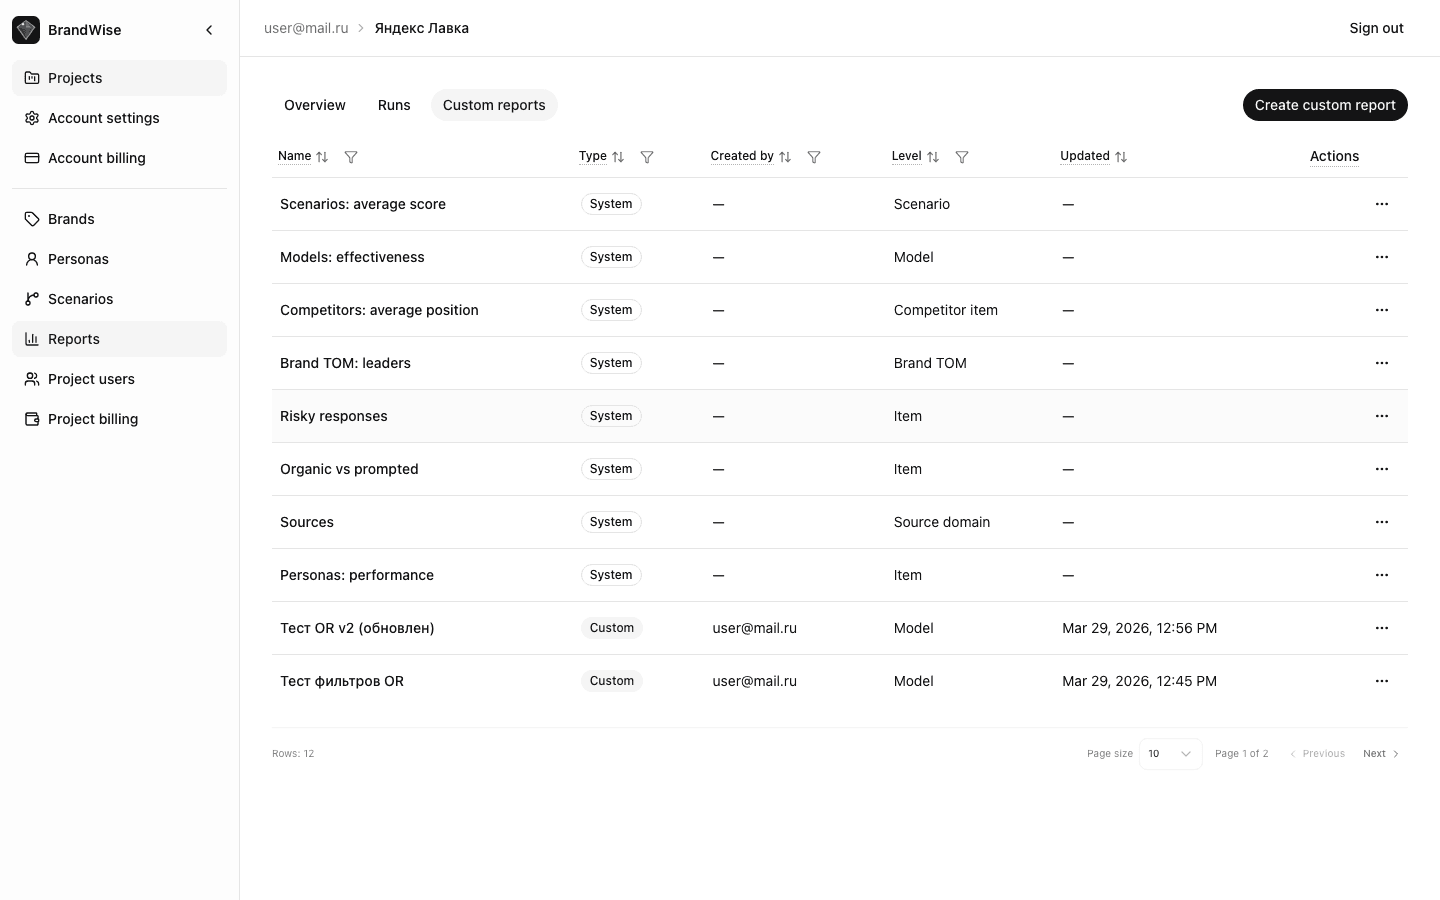Click the Account settings gear icon
Viewport: 1440px width, 900px height.
coord(31,118)
